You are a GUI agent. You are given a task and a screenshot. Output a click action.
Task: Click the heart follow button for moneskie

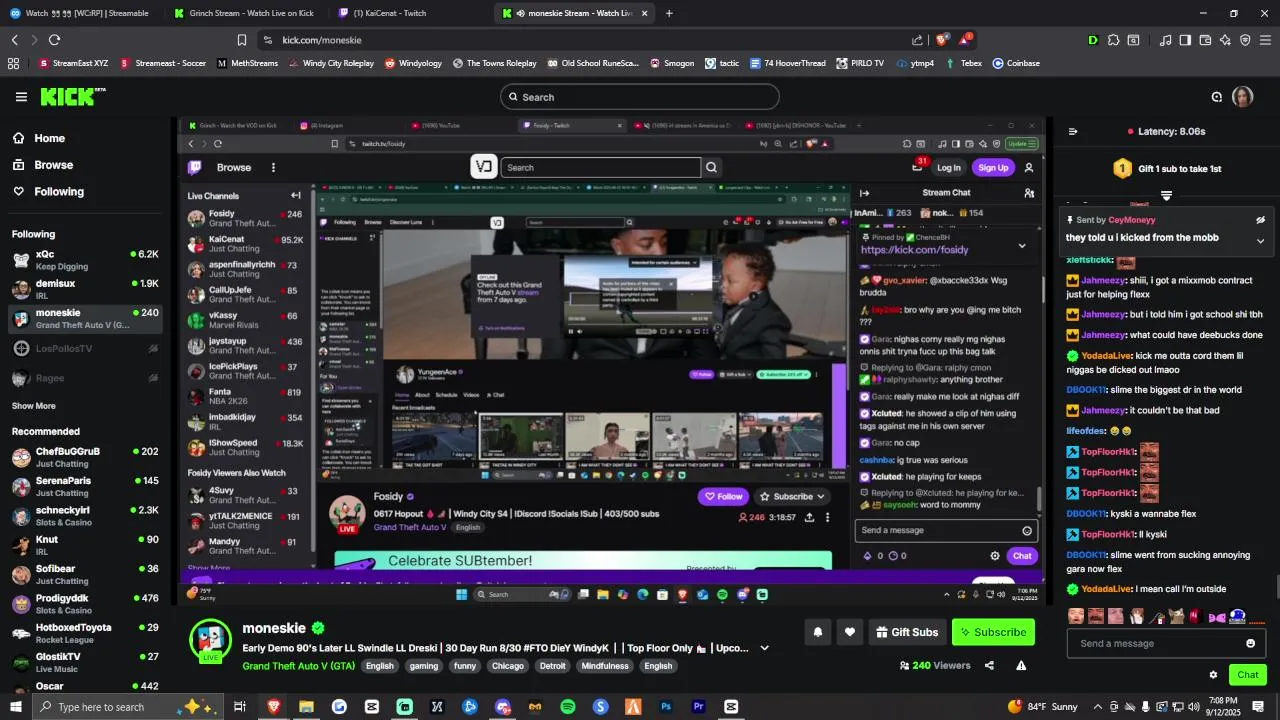point(850,632)
